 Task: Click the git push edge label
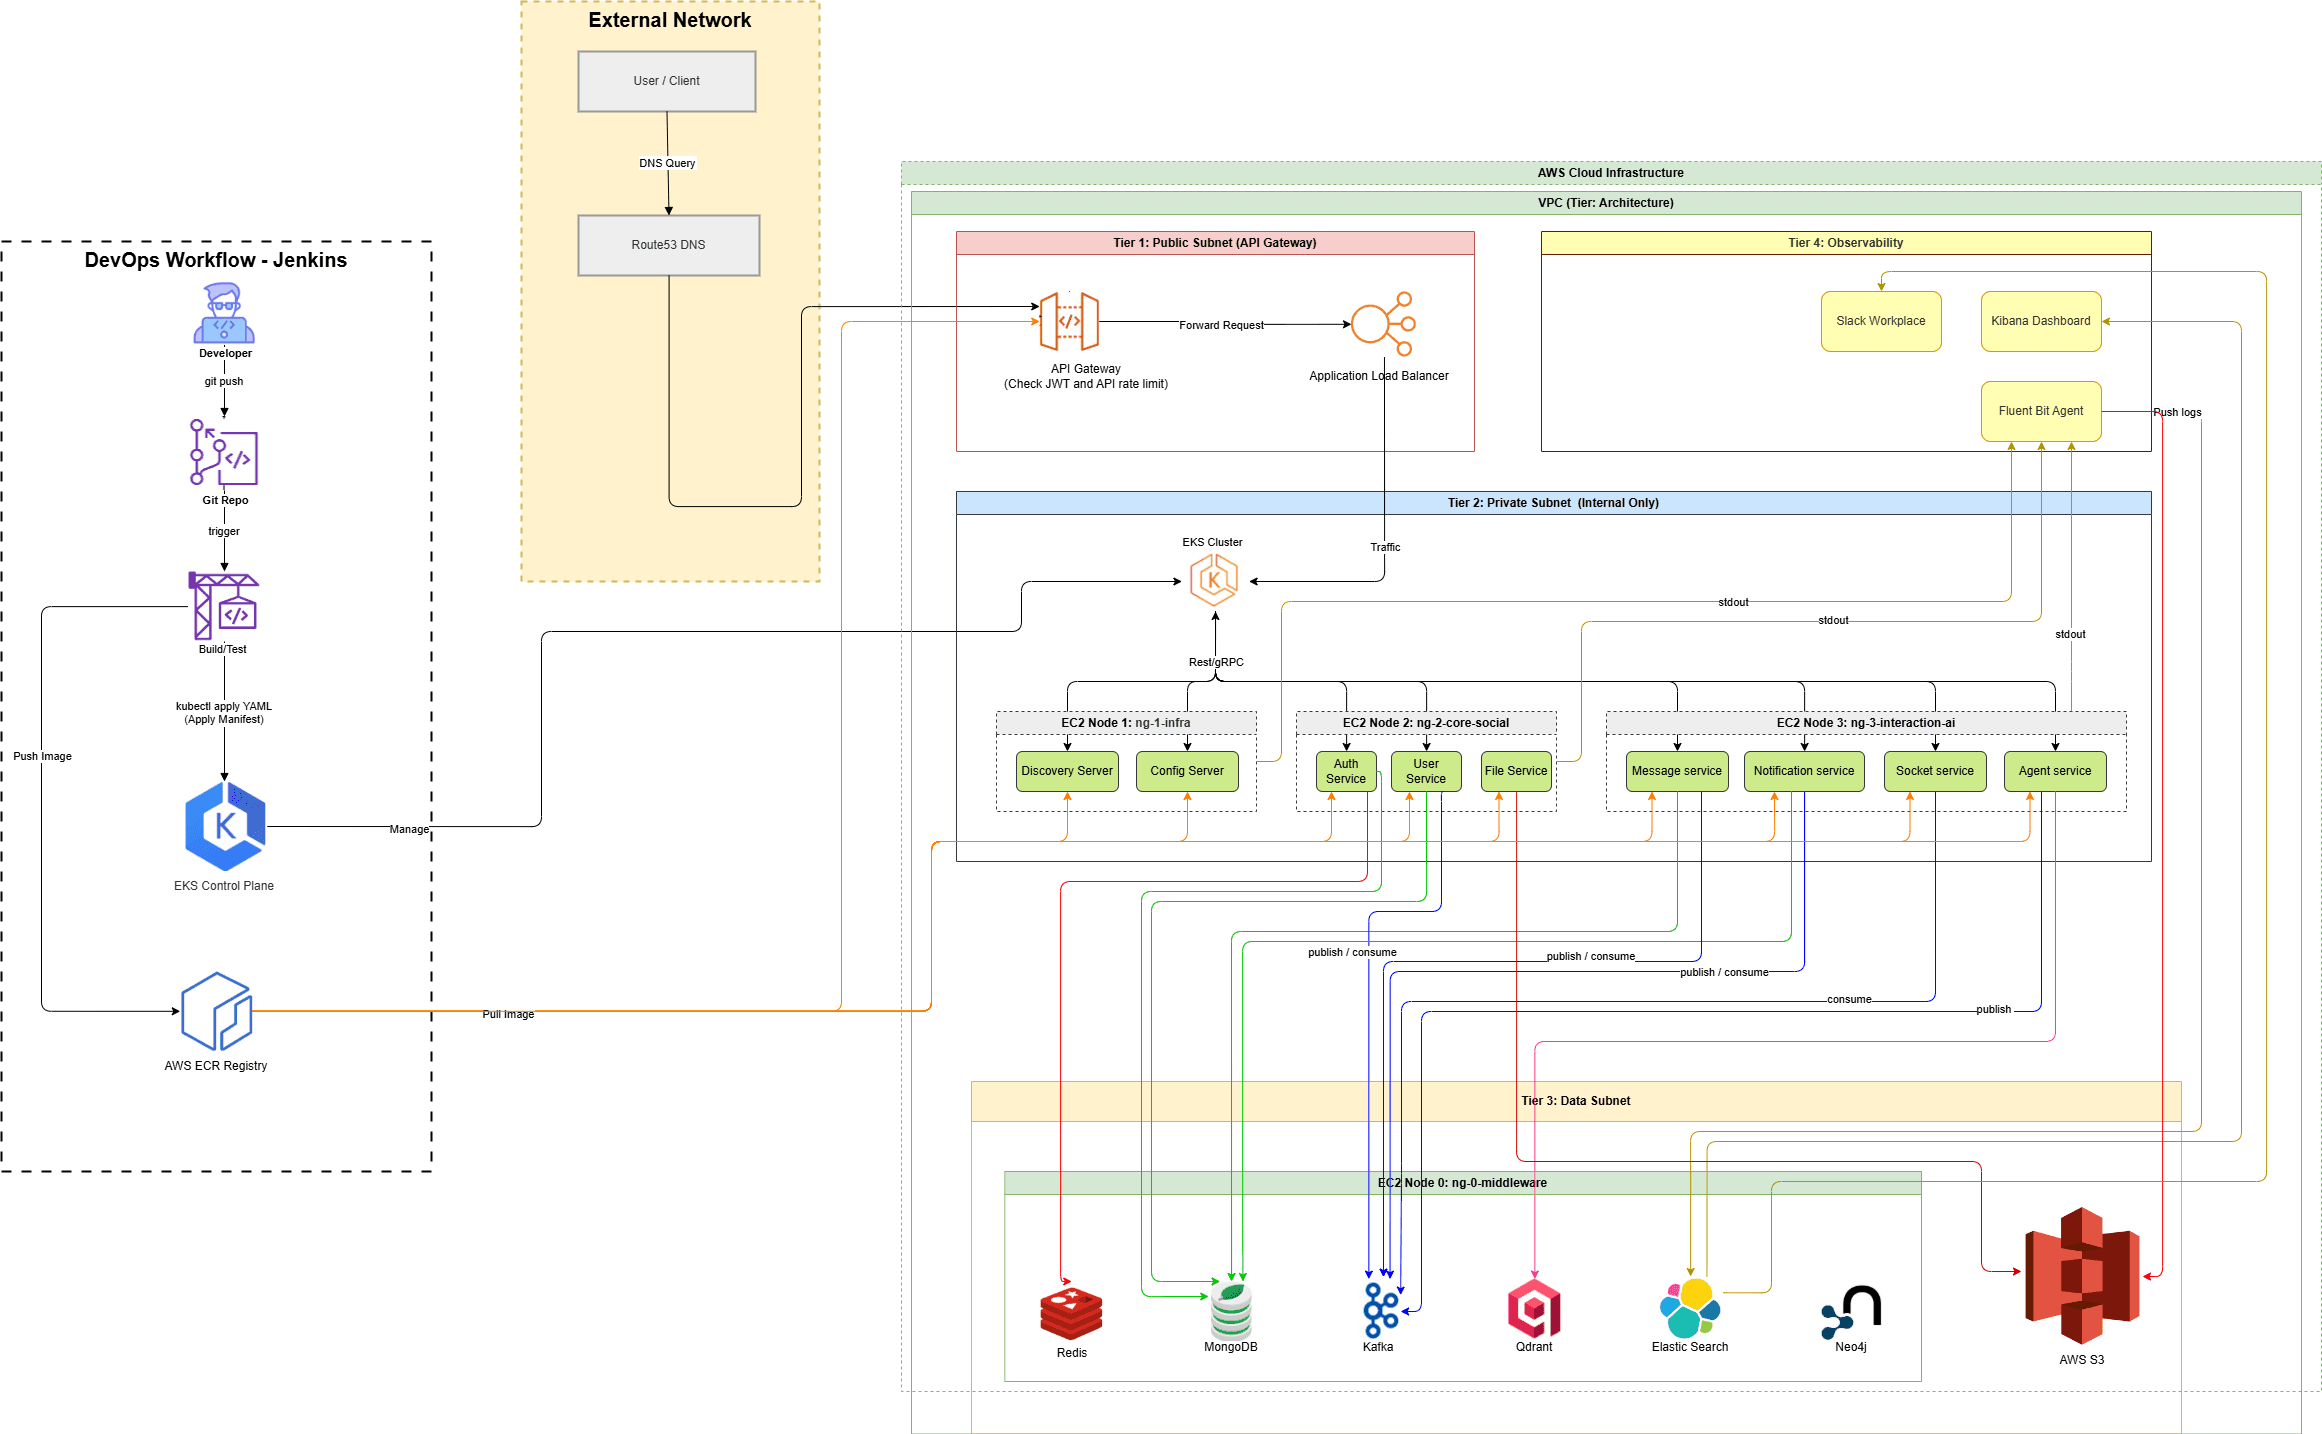[x=224, y=381]
